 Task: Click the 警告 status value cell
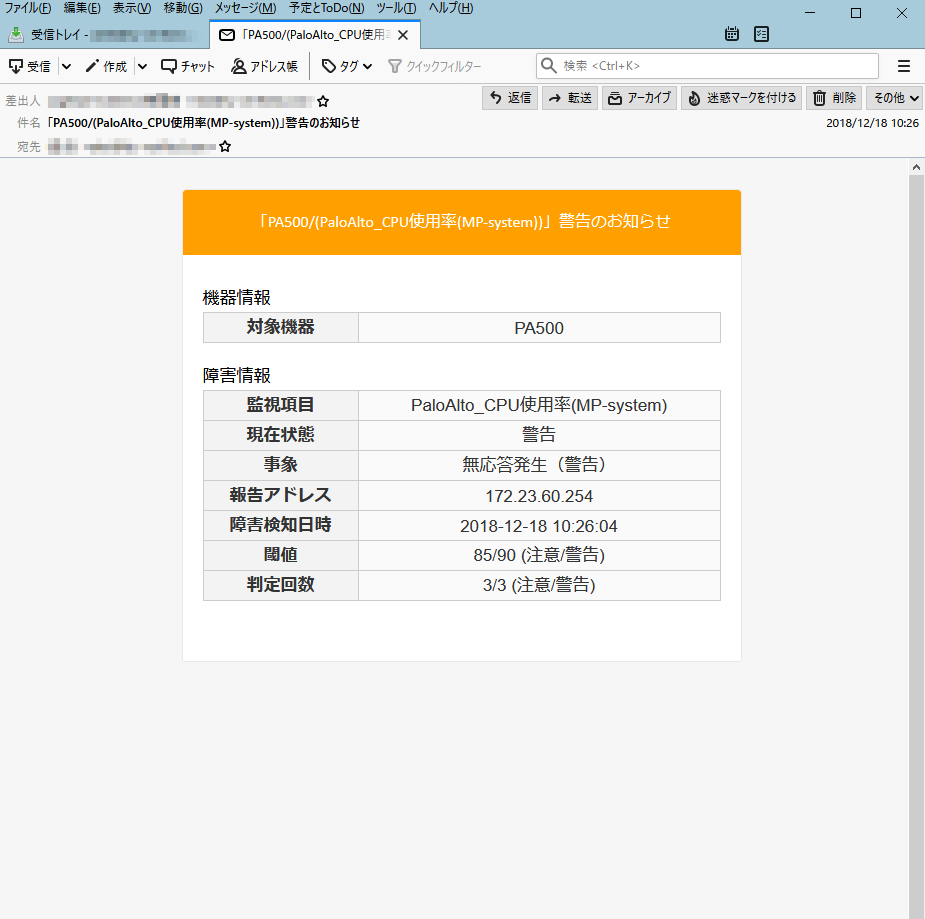[x=539, y=435]
